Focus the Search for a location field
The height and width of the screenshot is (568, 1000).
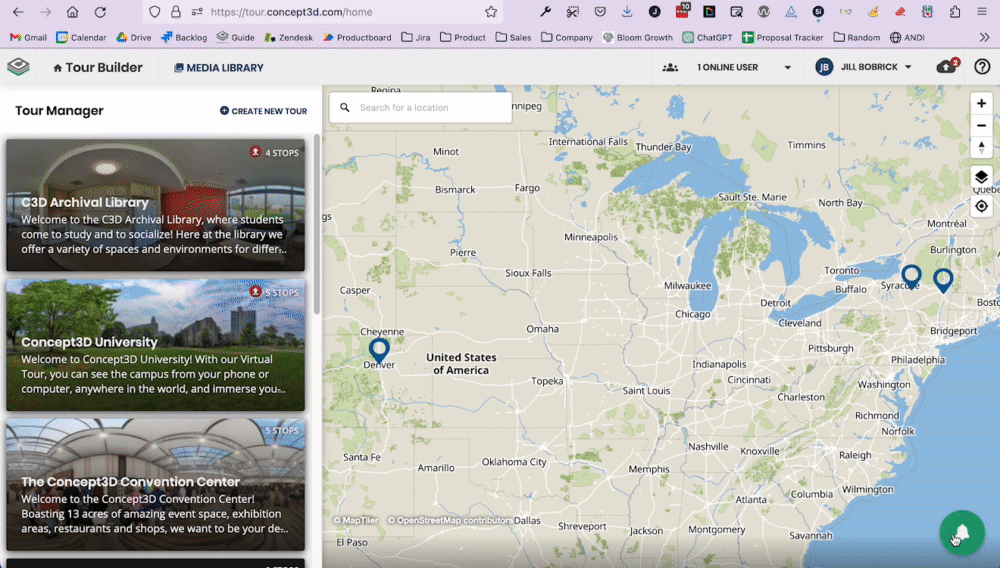(x=421, y=108)
